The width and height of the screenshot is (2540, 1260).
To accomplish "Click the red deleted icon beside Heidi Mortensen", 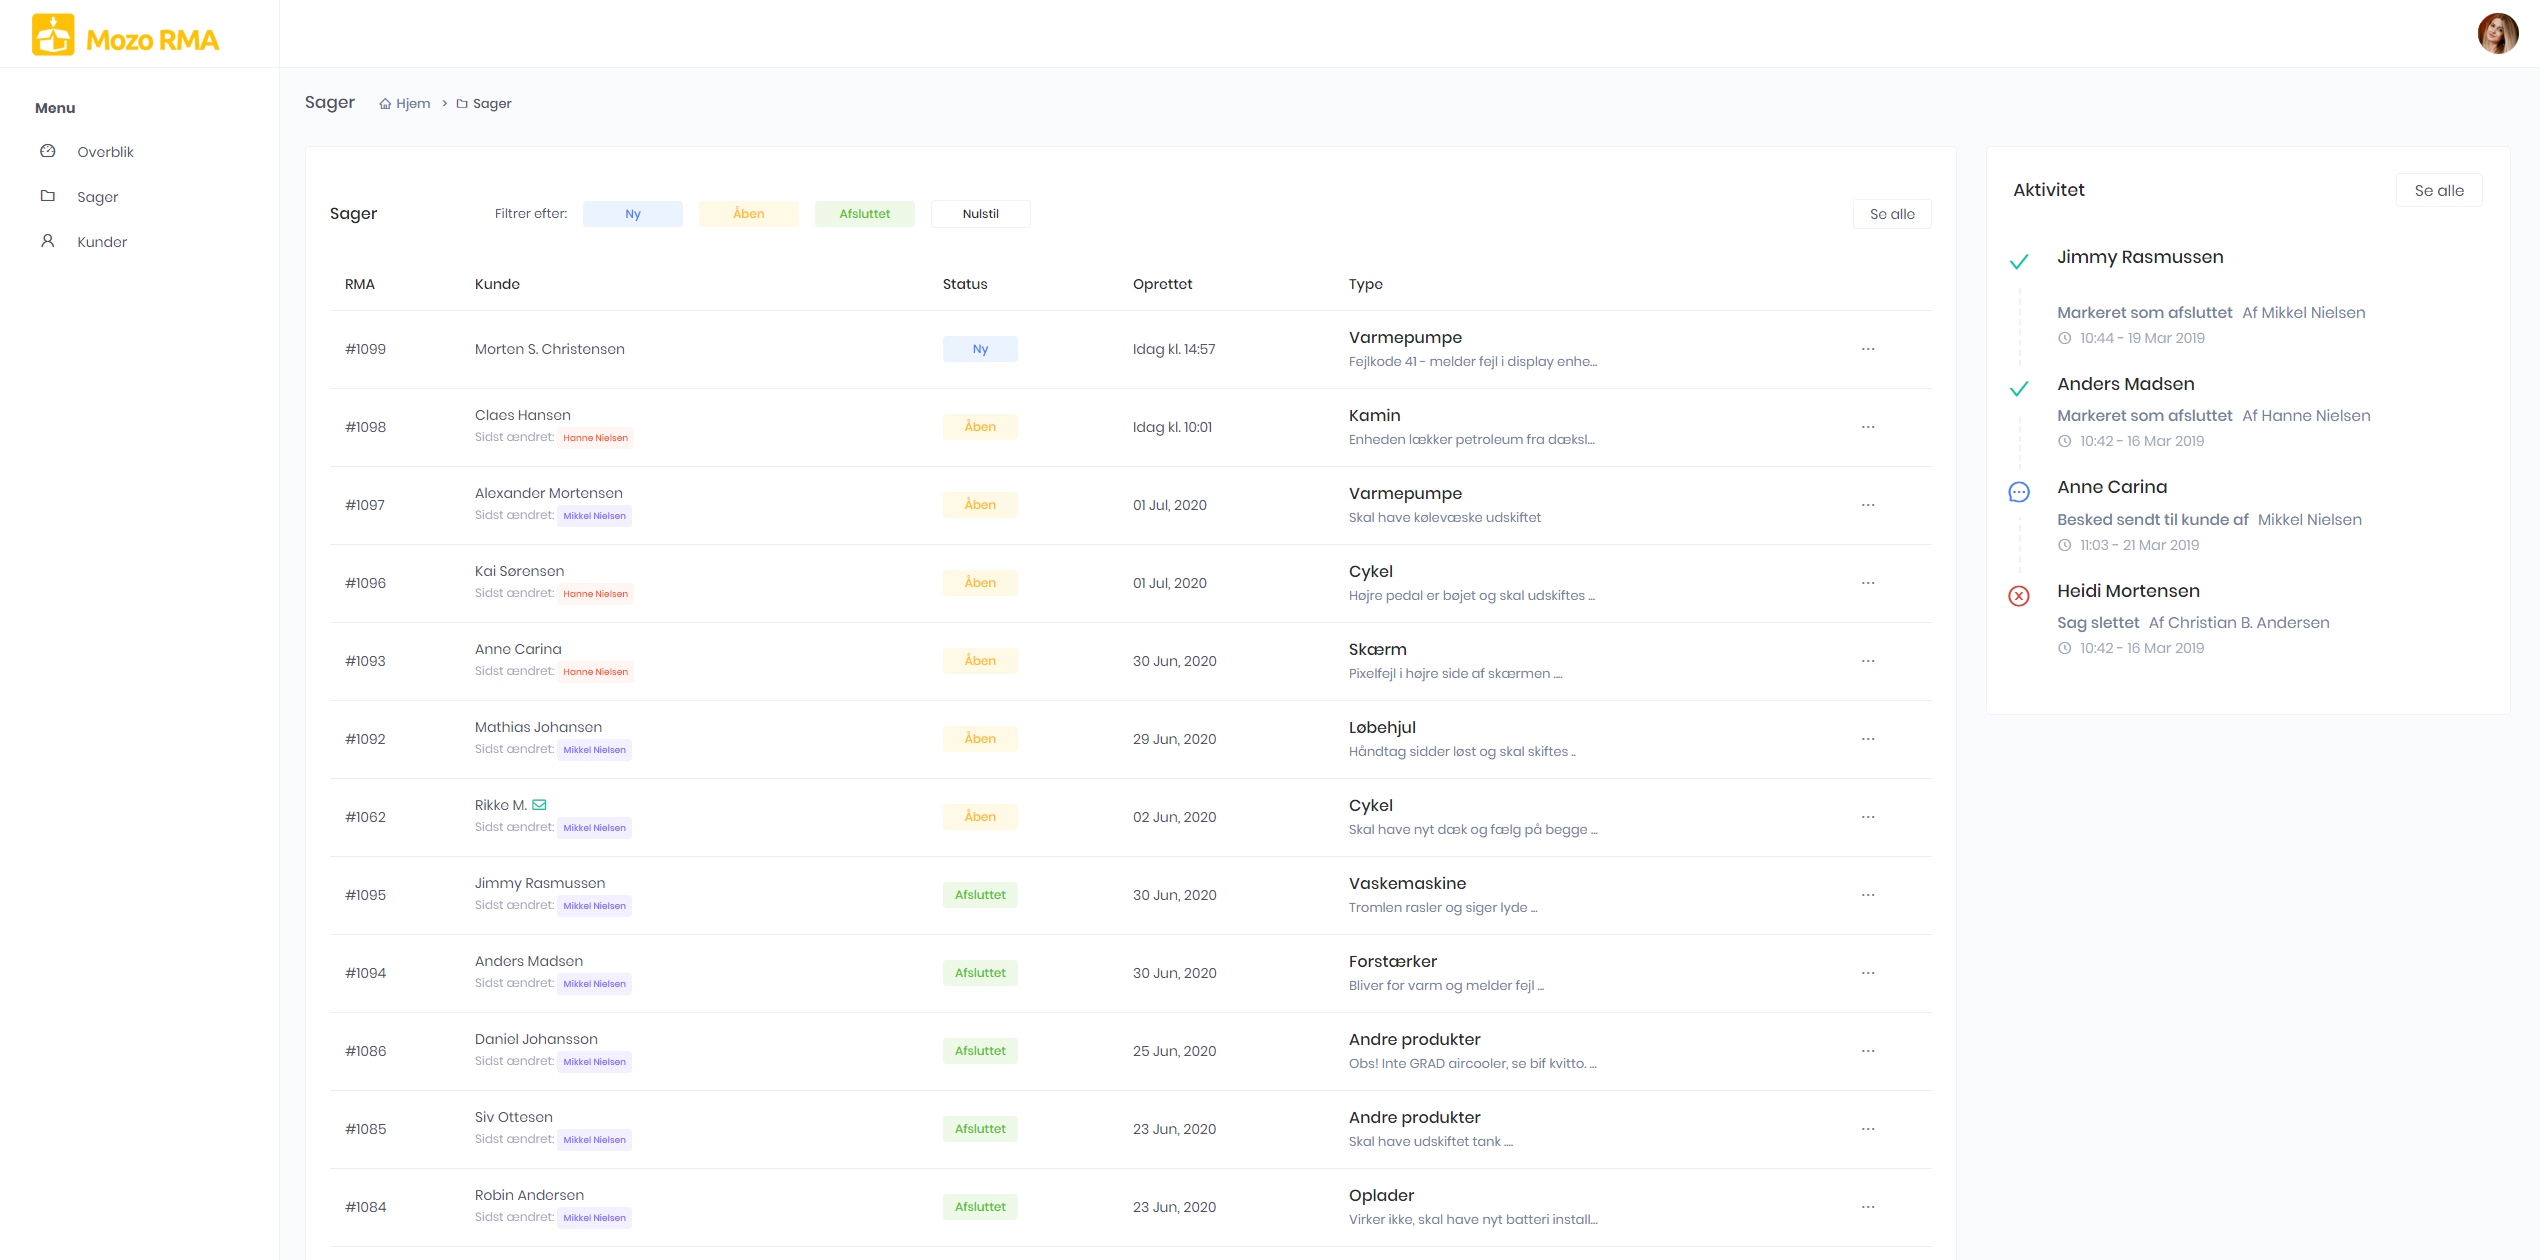I will (x=2019, y=597).
